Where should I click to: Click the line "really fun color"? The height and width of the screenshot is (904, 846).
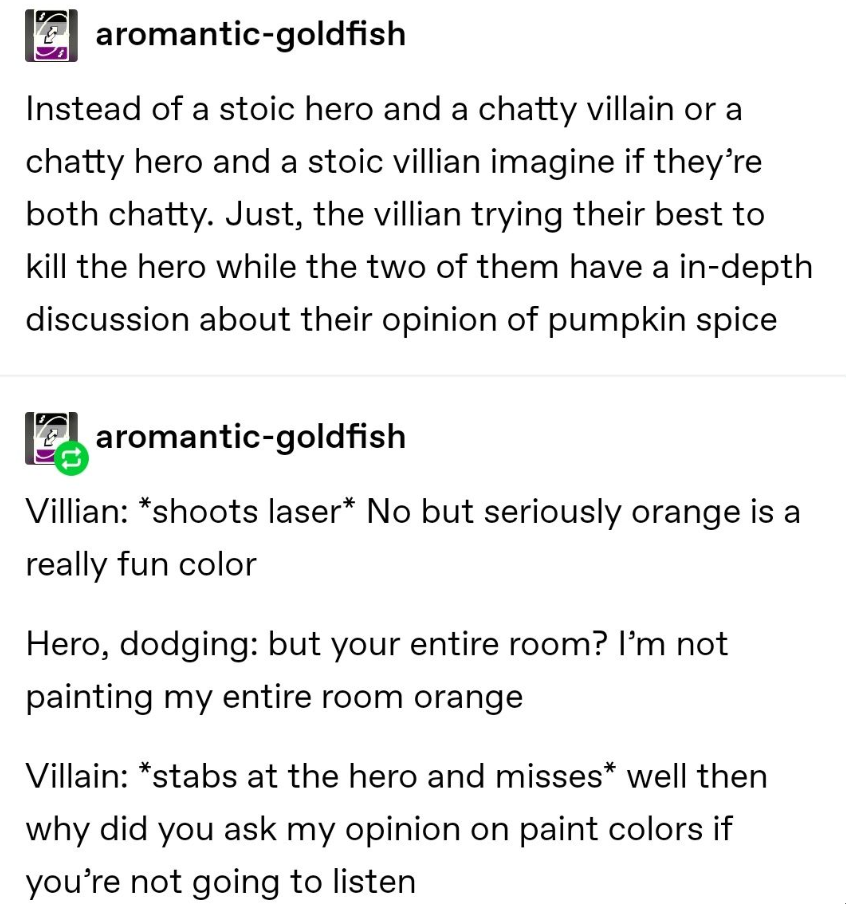[141, 564]
